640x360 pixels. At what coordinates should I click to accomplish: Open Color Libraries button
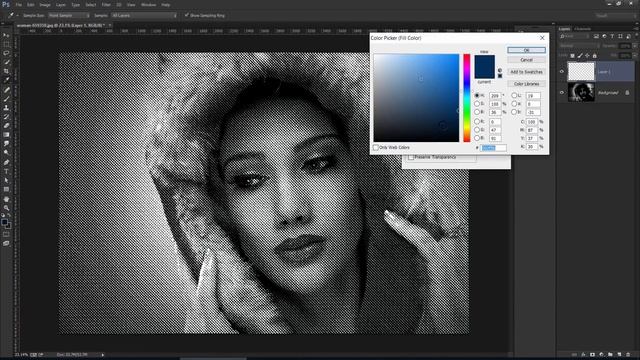[x=526, y=84]
